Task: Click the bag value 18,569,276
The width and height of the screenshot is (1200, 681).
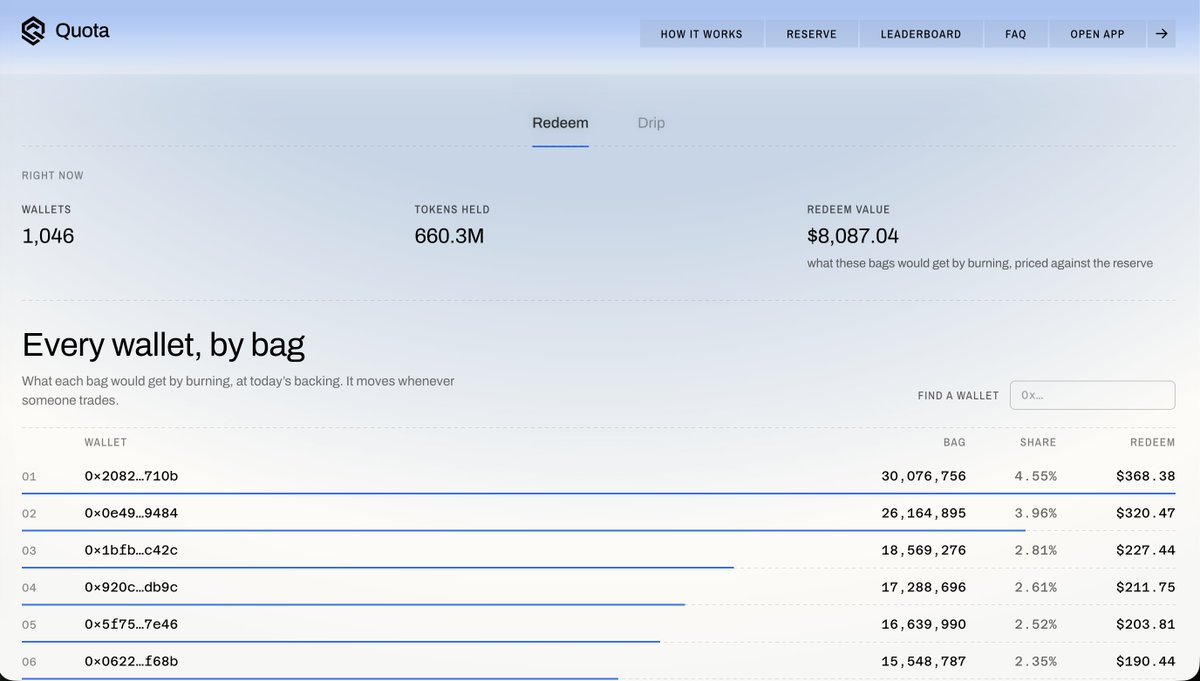Action: pyautogui.click(x=923, y=550)
